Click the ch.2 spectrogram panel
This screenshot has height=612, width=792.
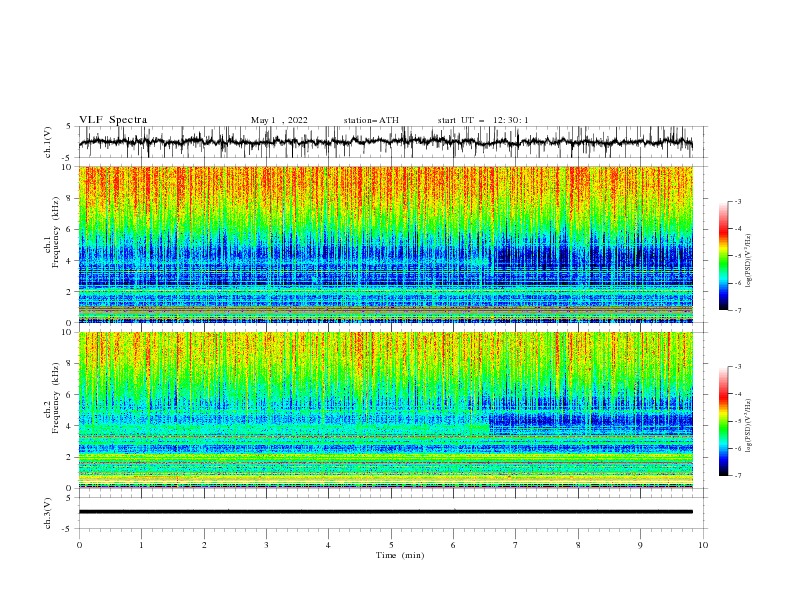coord(385,410)
